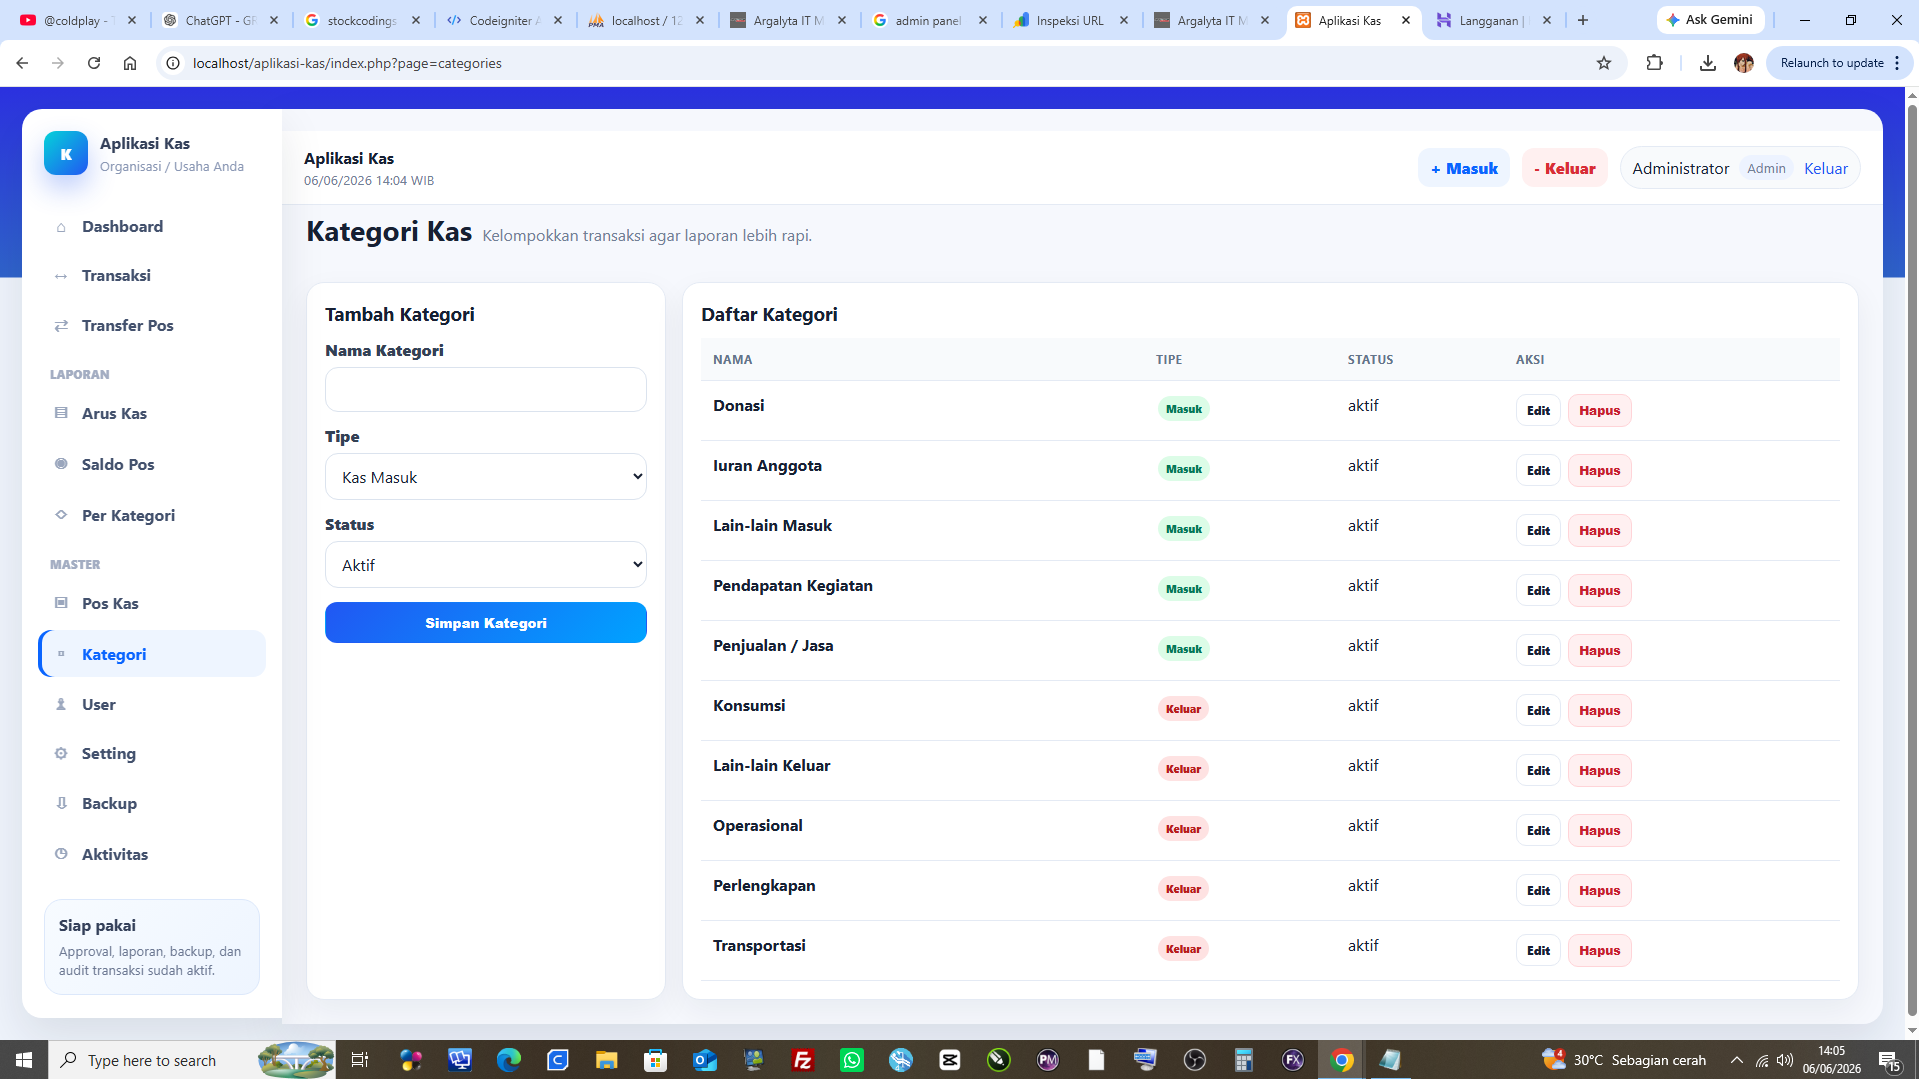Image resolution: width=1919 pixels, height=1079 pixels.
Task: Open weather widget 30°C Sebagian cerah
Action: click(x=1624, y=1060)
